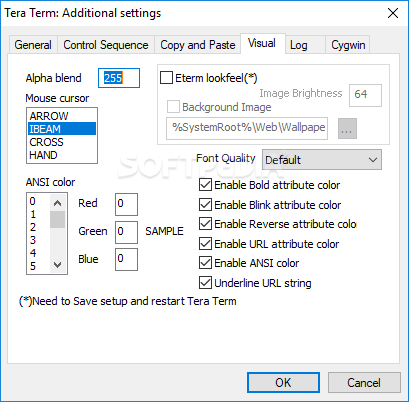Select ARROW mouse cursor
The height and width of the screenshot is (402, 409).
click(62, 116)
